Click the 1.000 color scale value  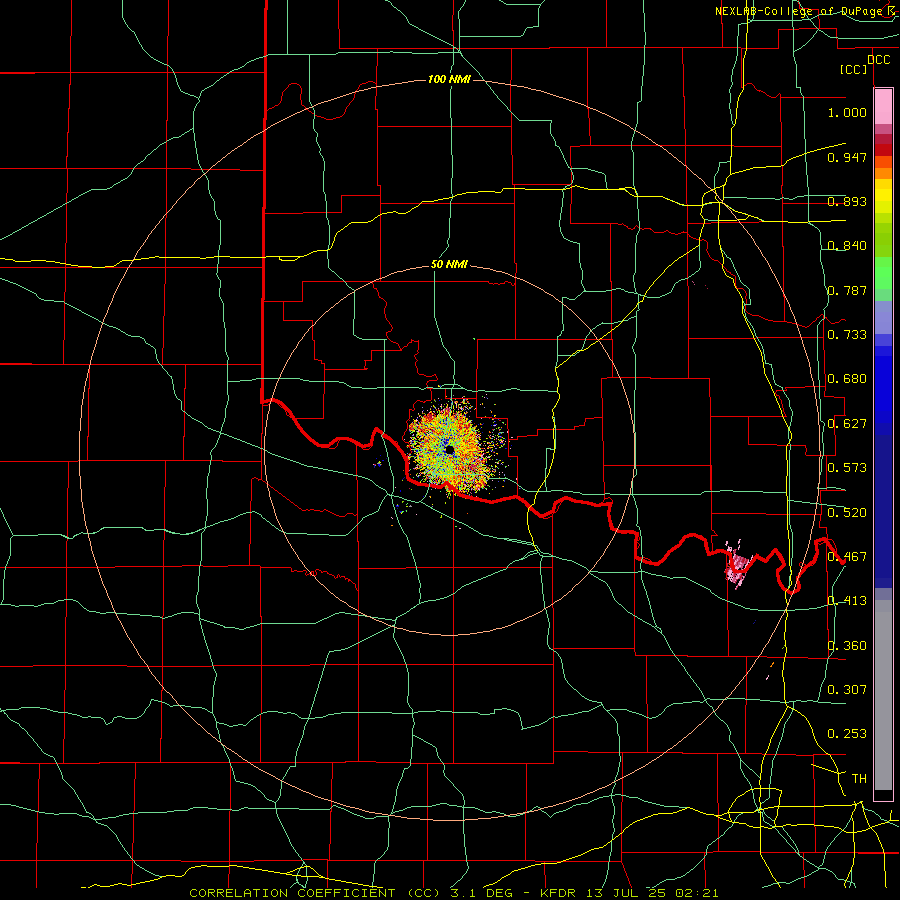[x=847, y=112]
